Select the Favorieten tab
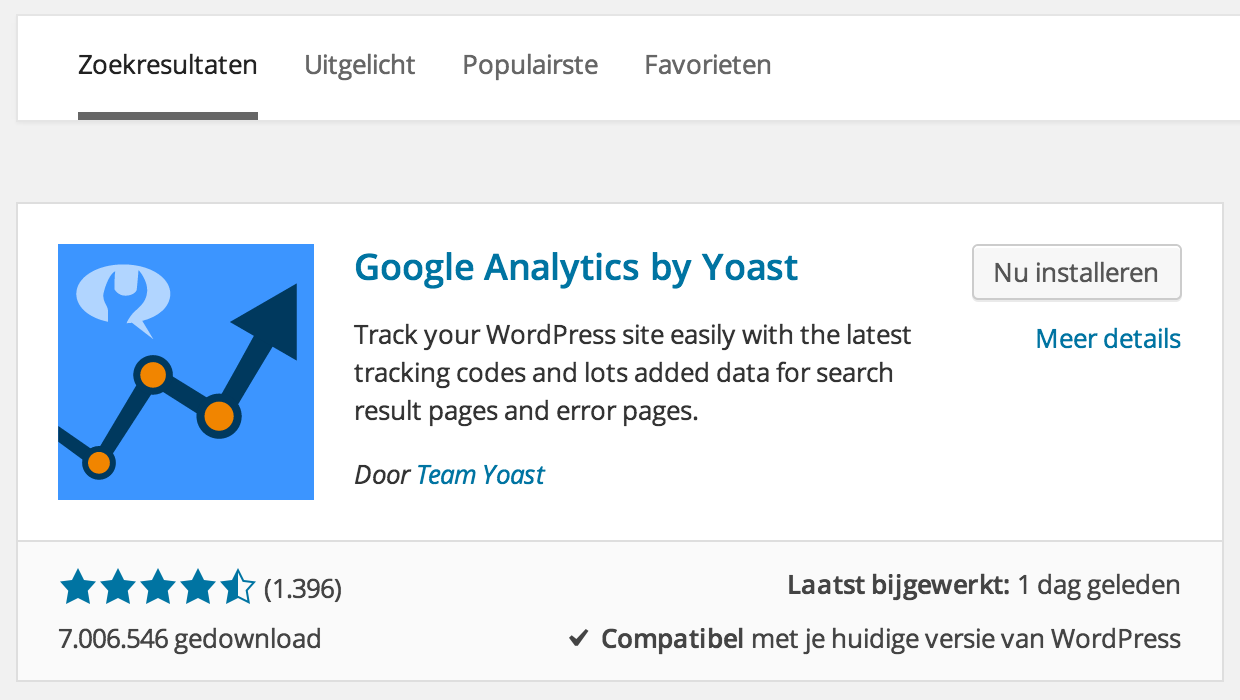The width and height of the screenshot is (1240, 700). click(x=707, y=64)
